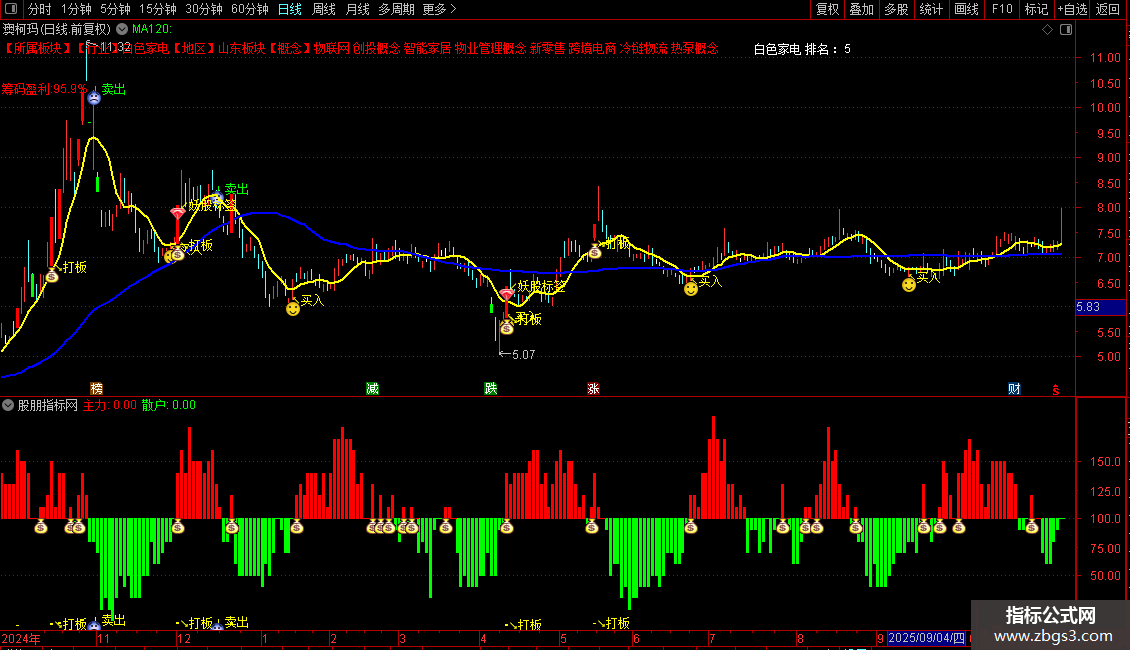This screenshot has height=650, width=1130.
Task: Click the 5.07 low price label
Action: pos(523,355)
